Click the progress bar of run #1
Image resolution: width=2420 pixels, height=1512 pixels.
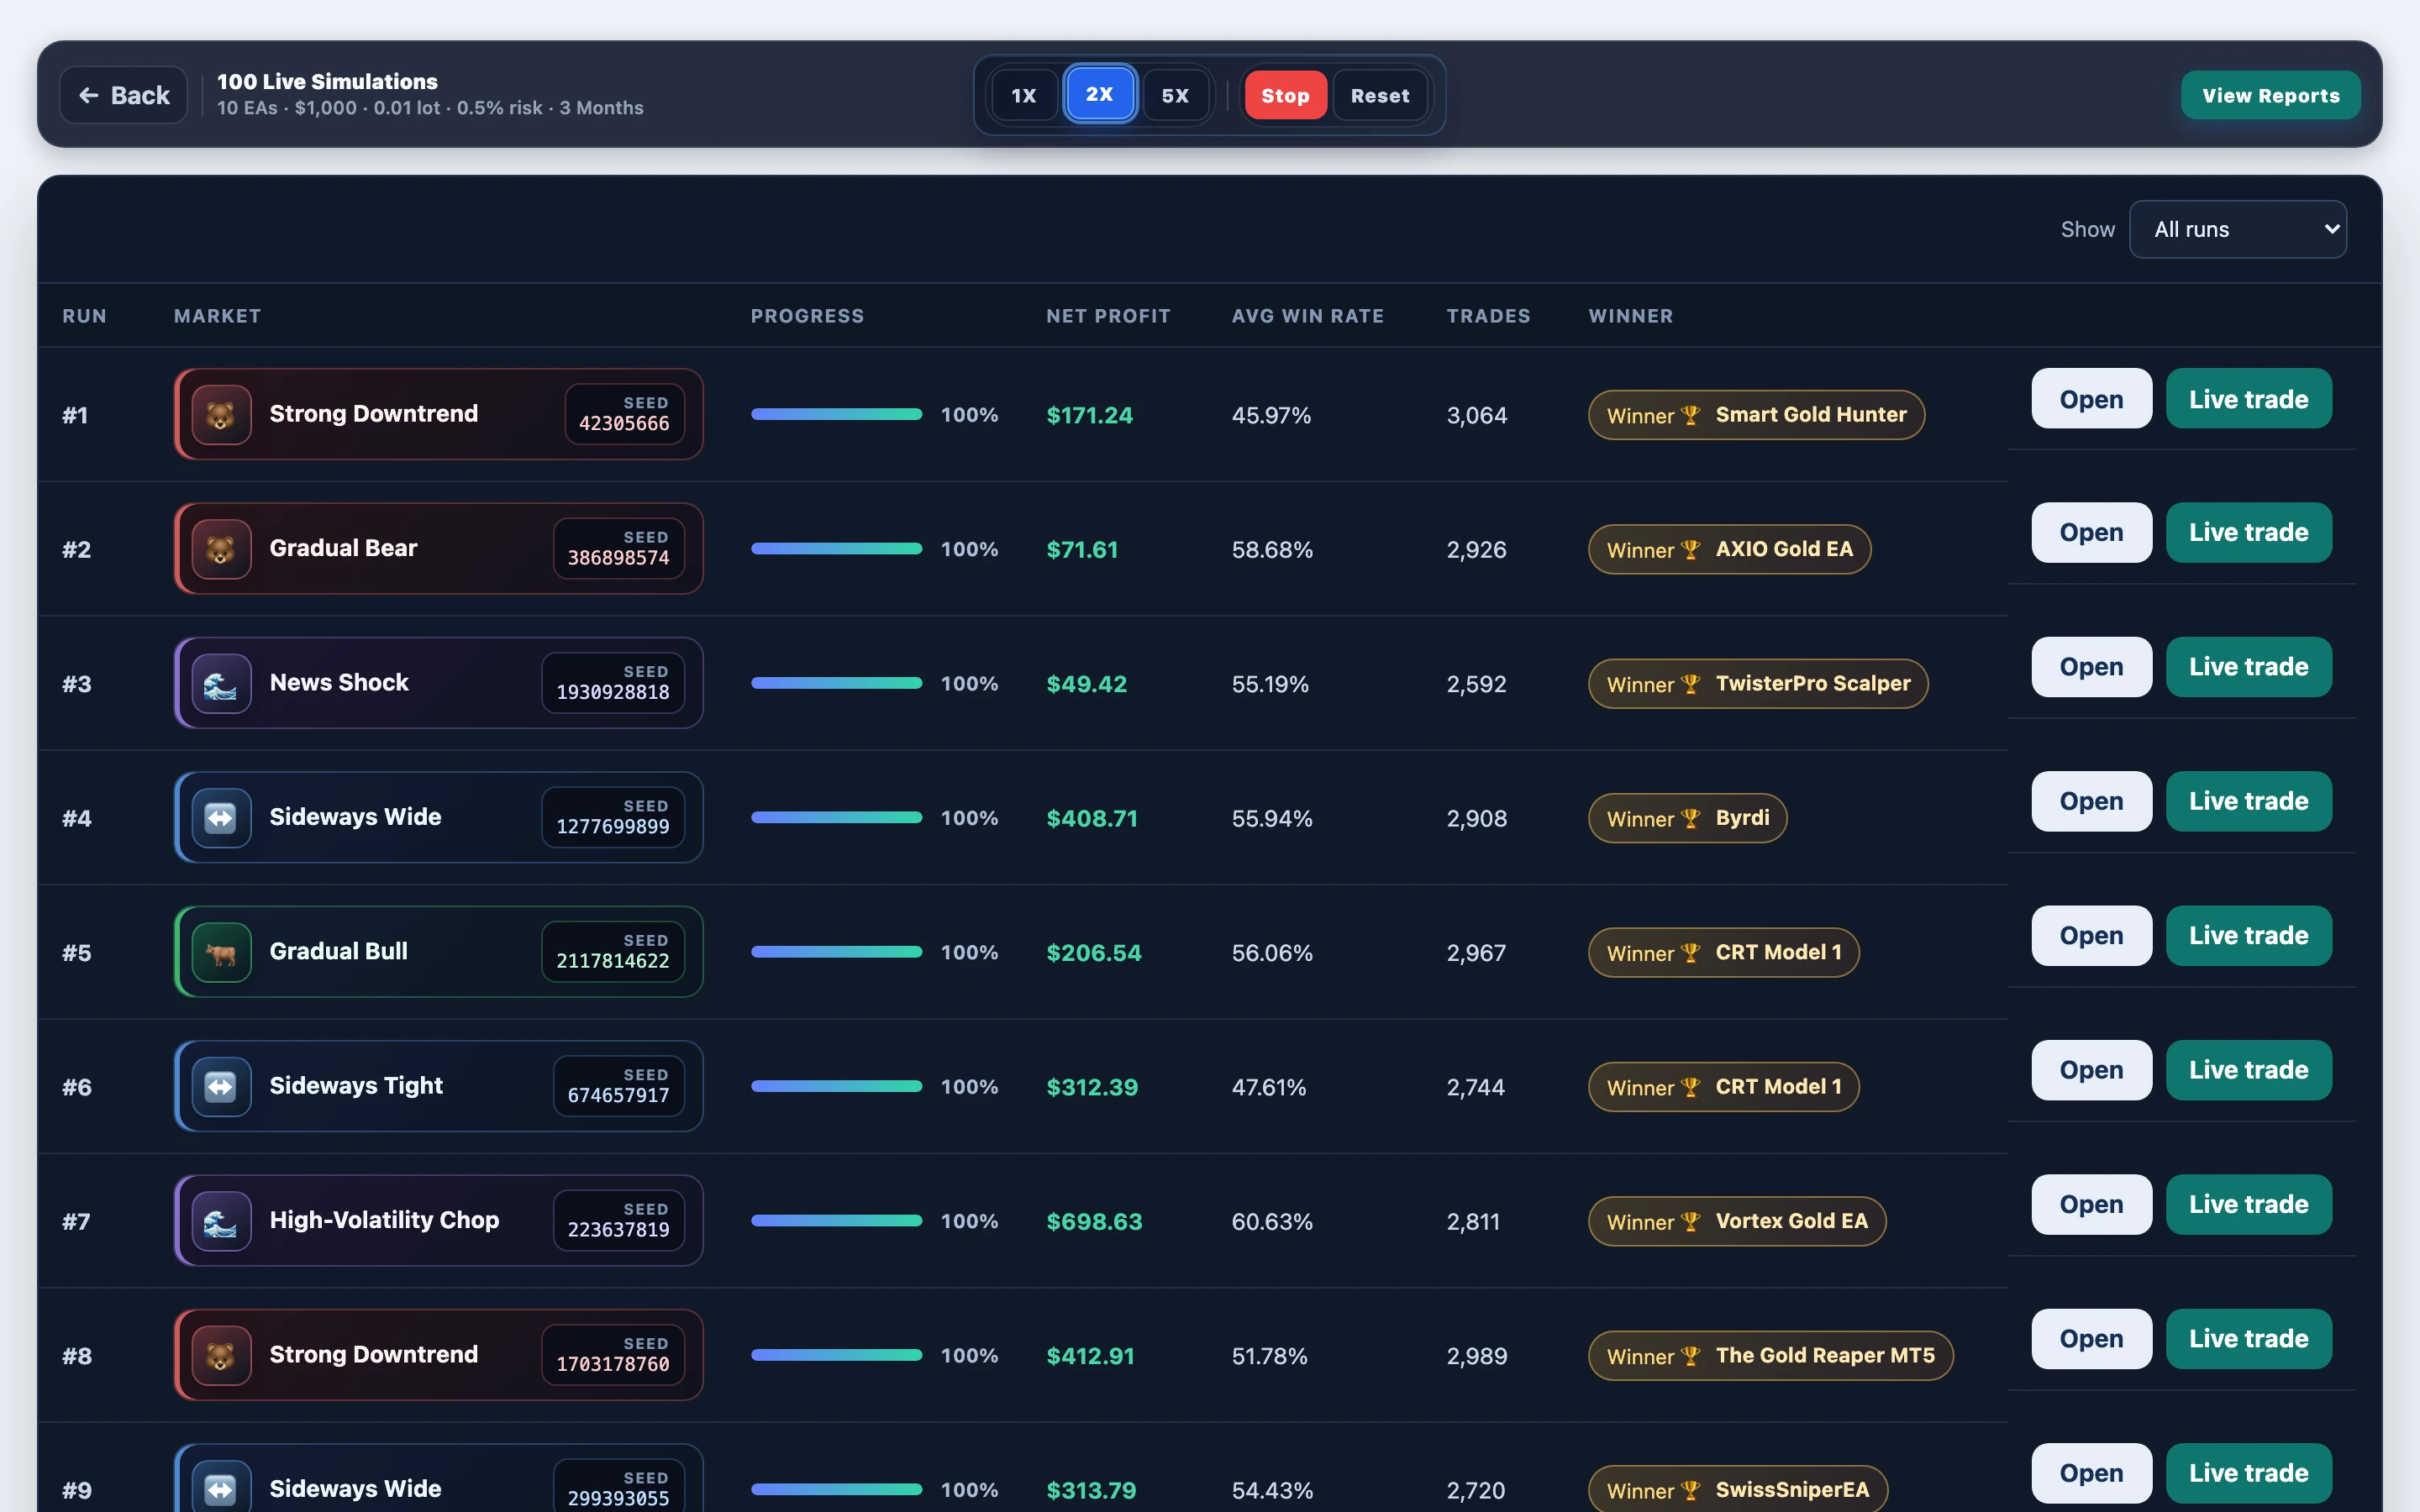click(x=837, y=414)
